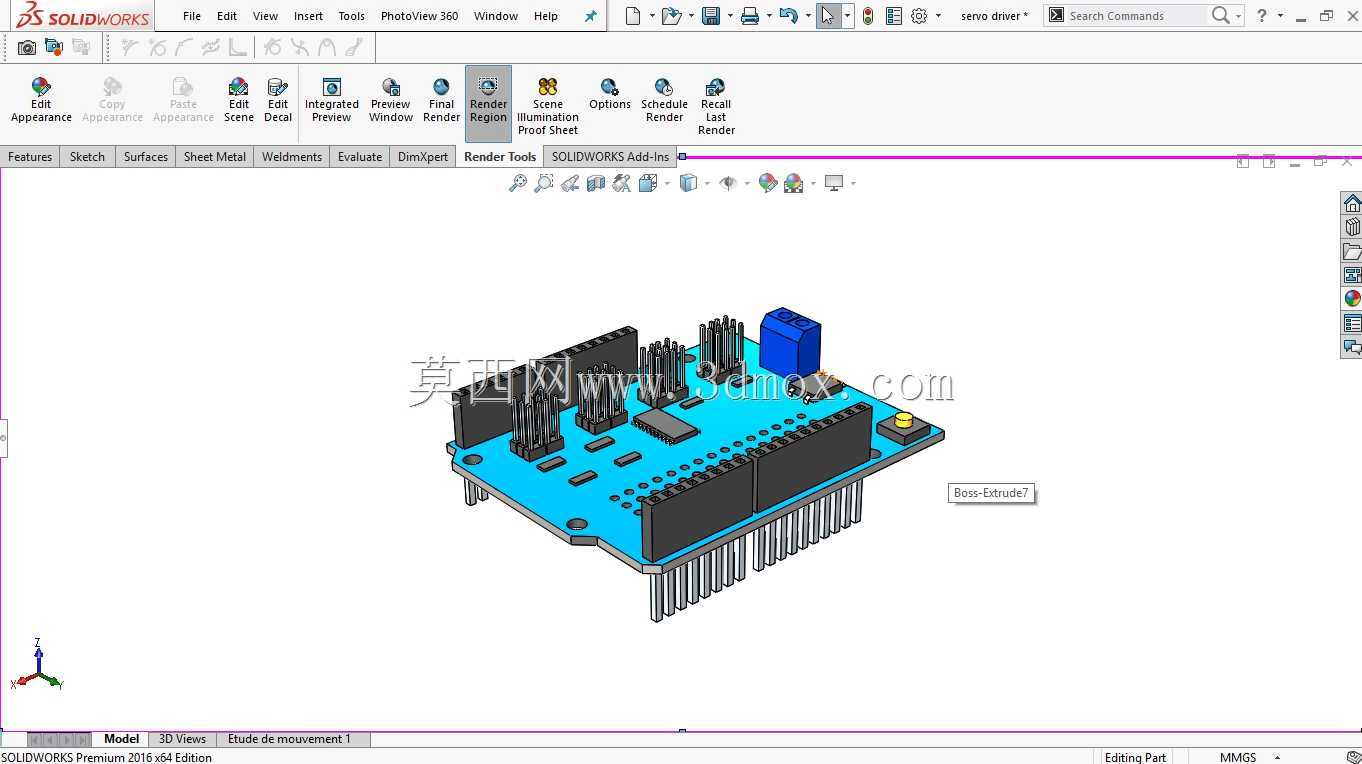Expand the Undo history dropdown arrow
1362x764 pixels.
(807, 16)
